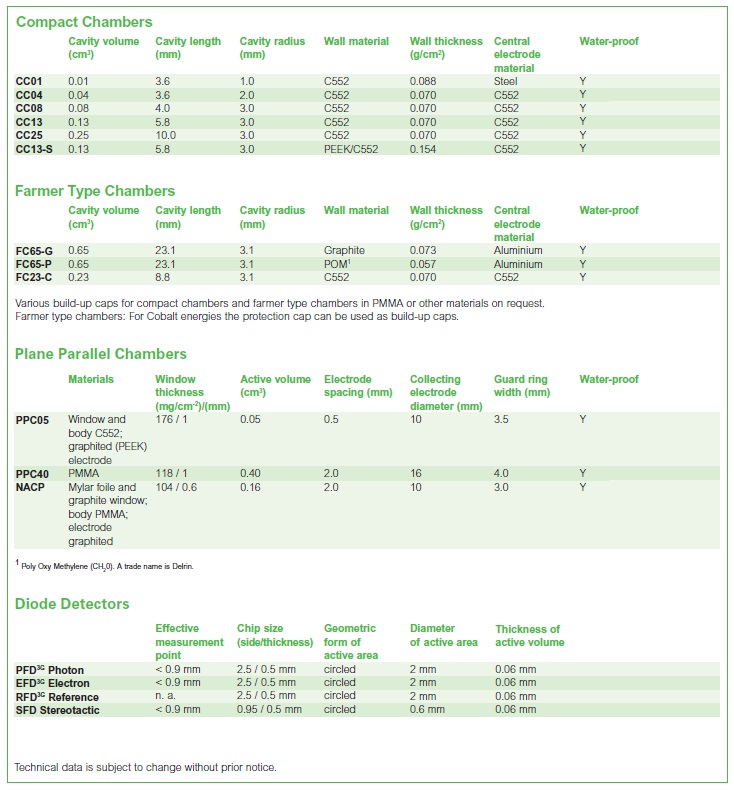
Task: Click the 118 / 1 window thickness value
Action: 171,473
